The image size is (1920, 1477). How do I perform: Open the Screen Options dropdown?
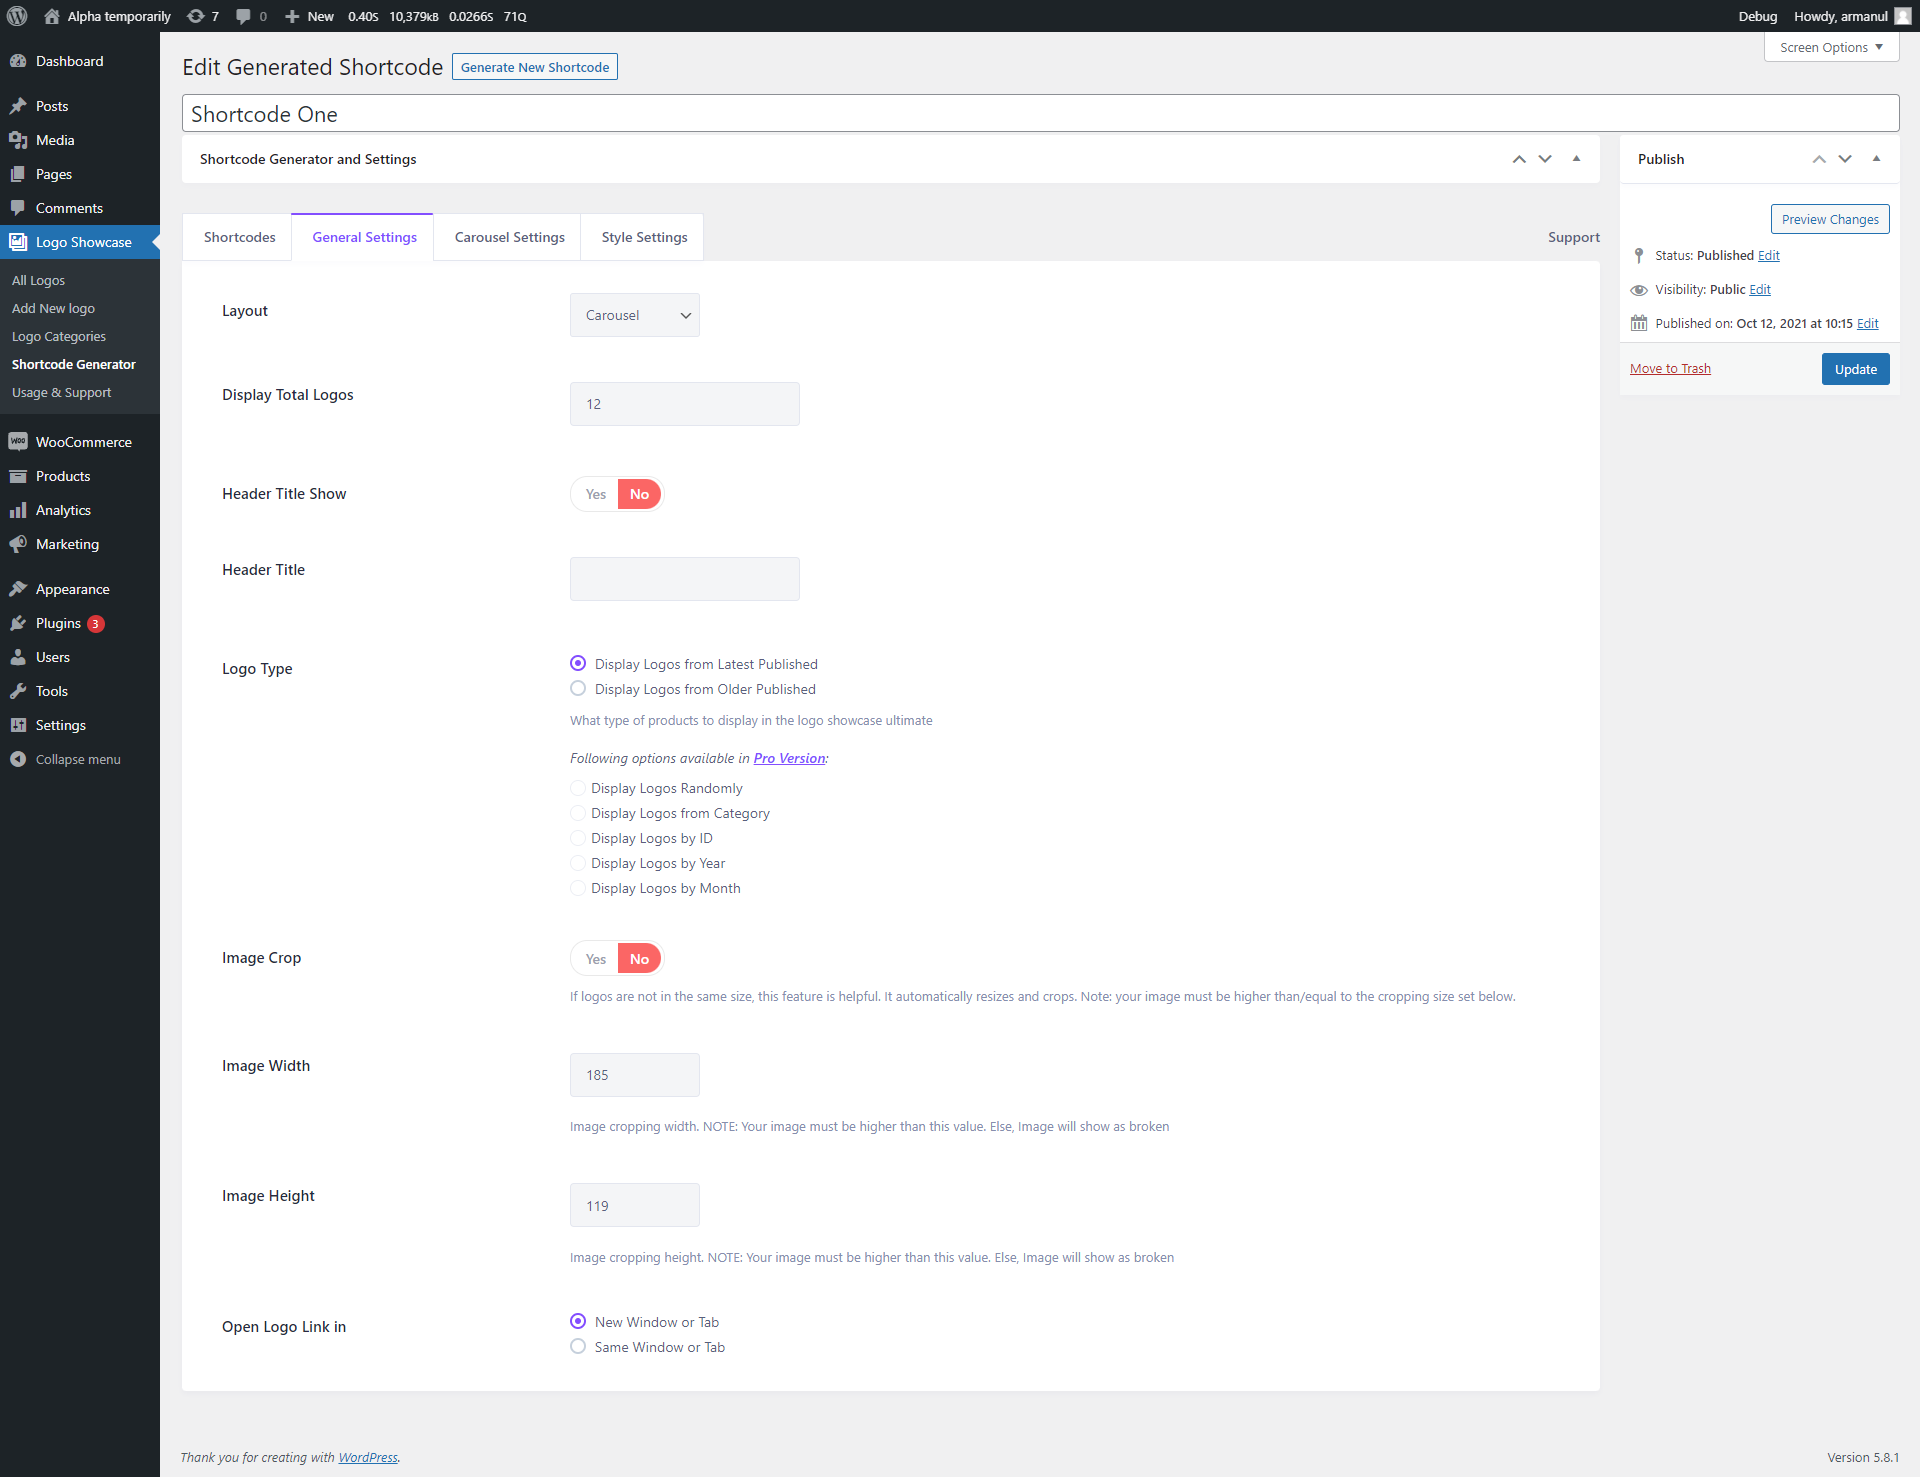coord(1831,47)
